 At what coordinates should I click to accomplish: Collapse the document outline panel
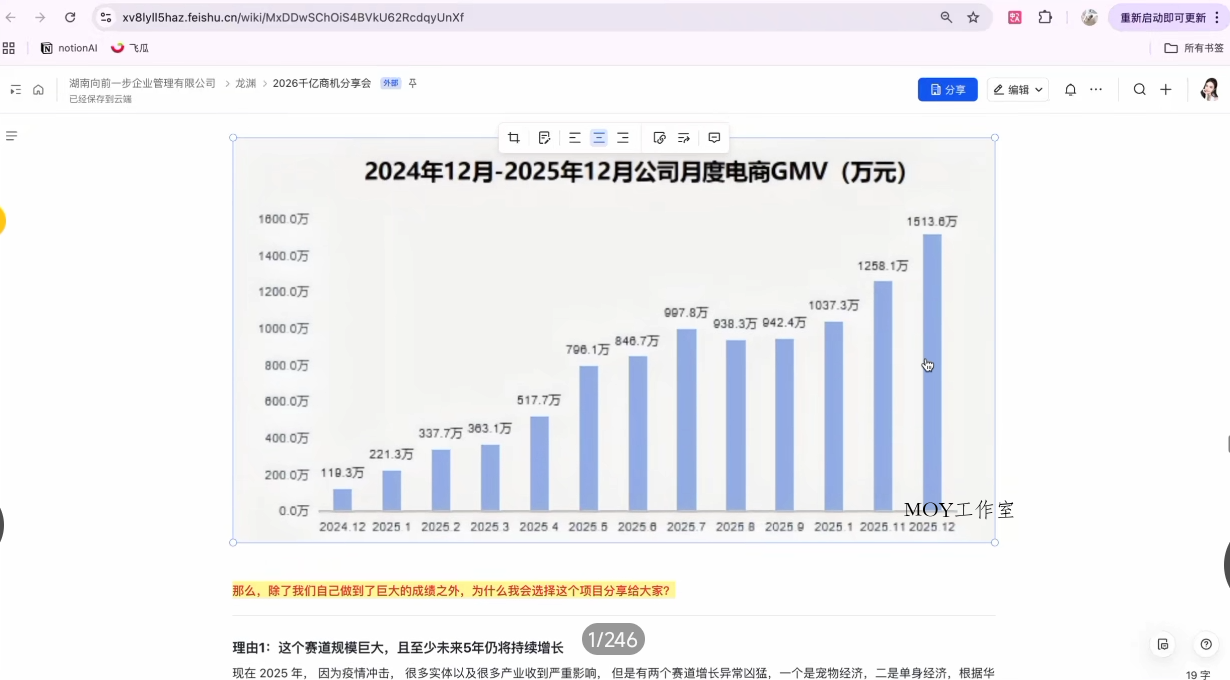(x=12, y=135)
